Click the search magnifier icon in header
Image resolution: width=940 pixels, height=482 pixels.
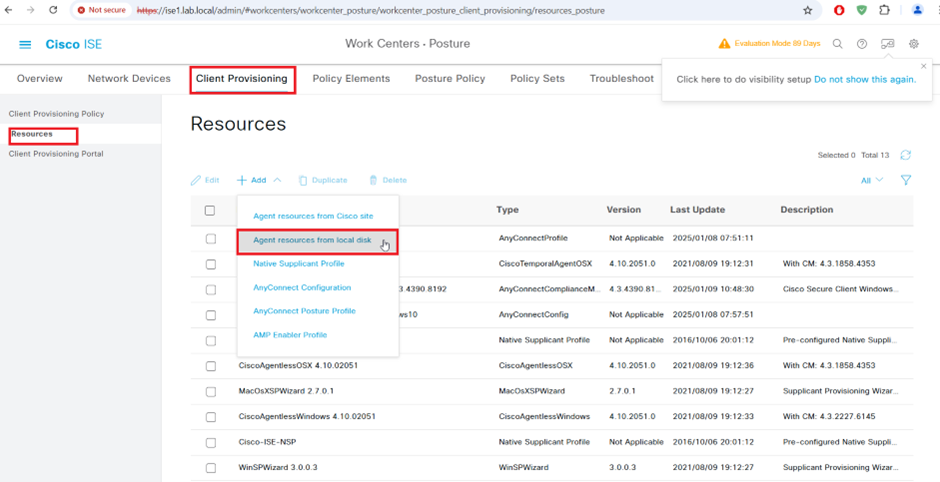click(x=838, y=44)
